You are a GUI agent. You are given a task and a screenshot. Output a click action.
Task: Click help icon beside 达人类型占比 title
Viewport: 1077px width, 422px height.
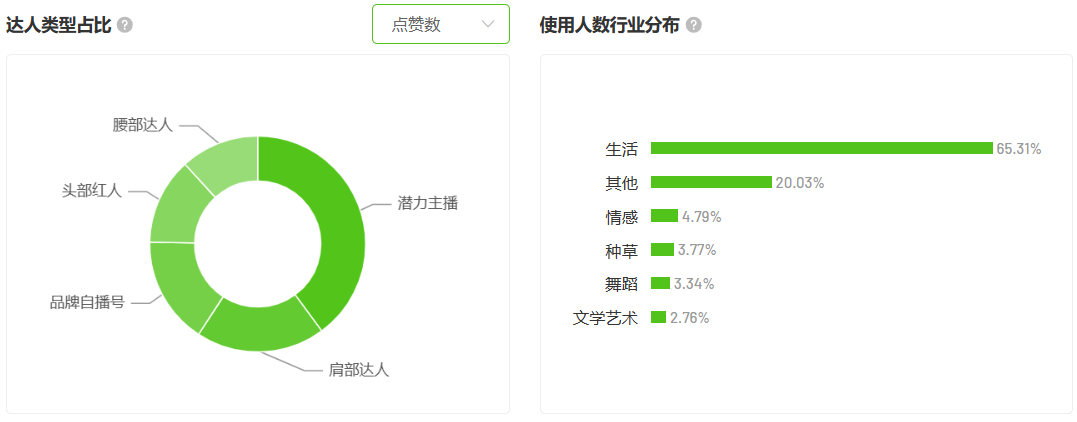[125, 25]
